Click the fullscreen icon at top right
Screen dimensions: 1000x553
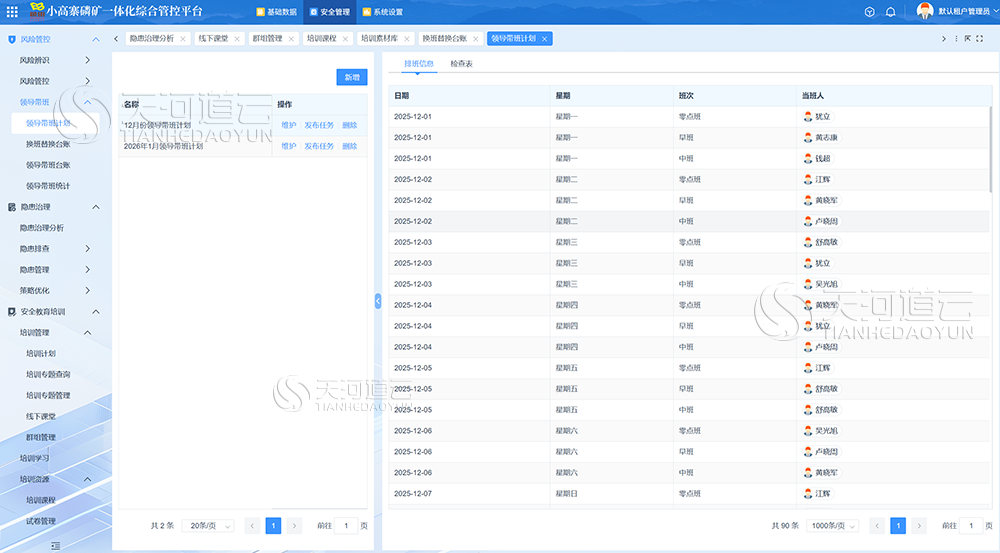click(980, 39)
